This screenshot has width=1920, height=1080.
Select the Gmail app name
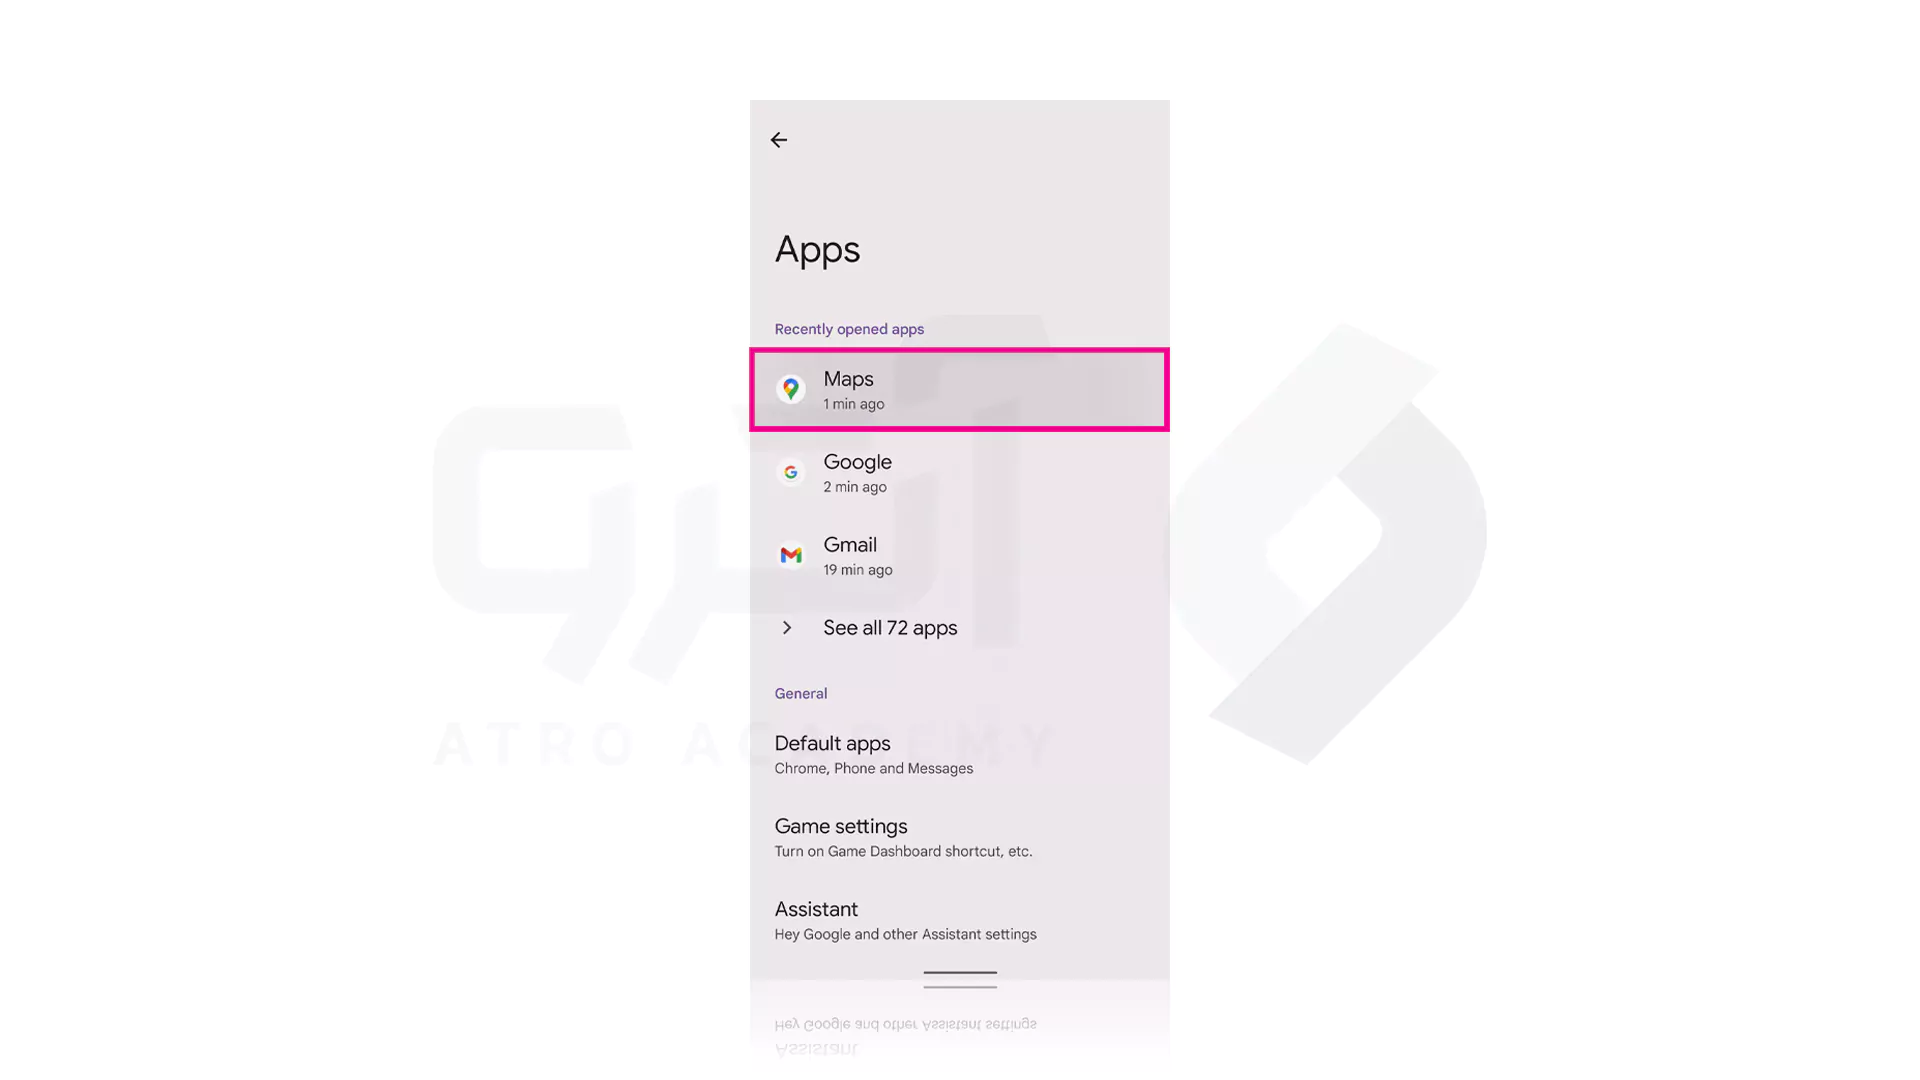[850, 545]
